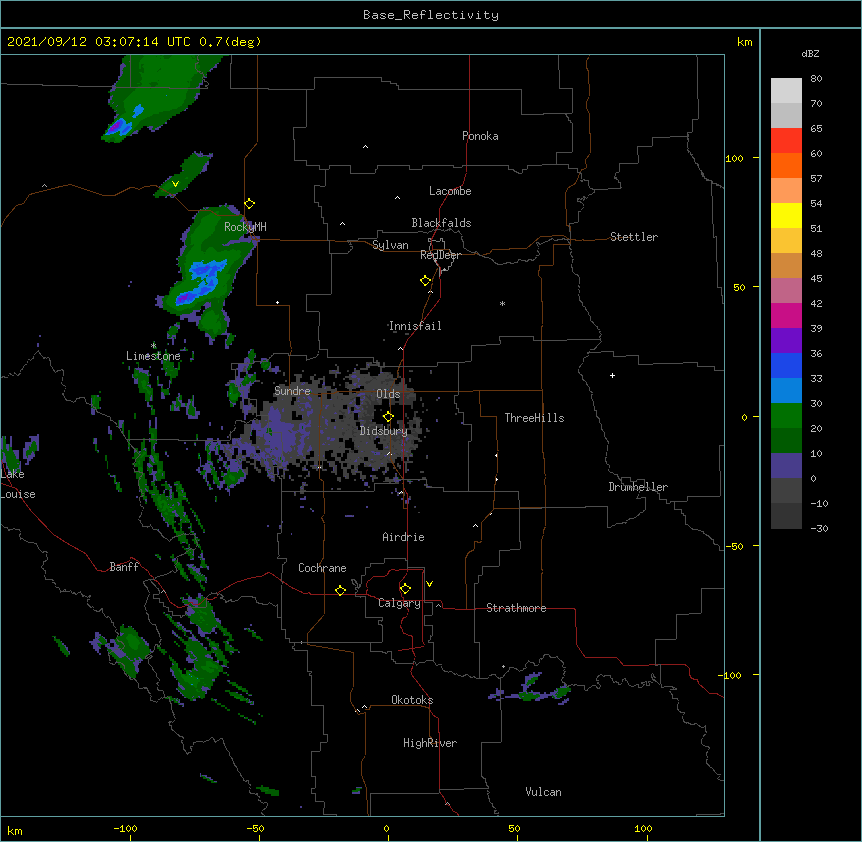Click the Vulcan label
Viewport: 862px width, 842px height.
(x=543, y=792)
